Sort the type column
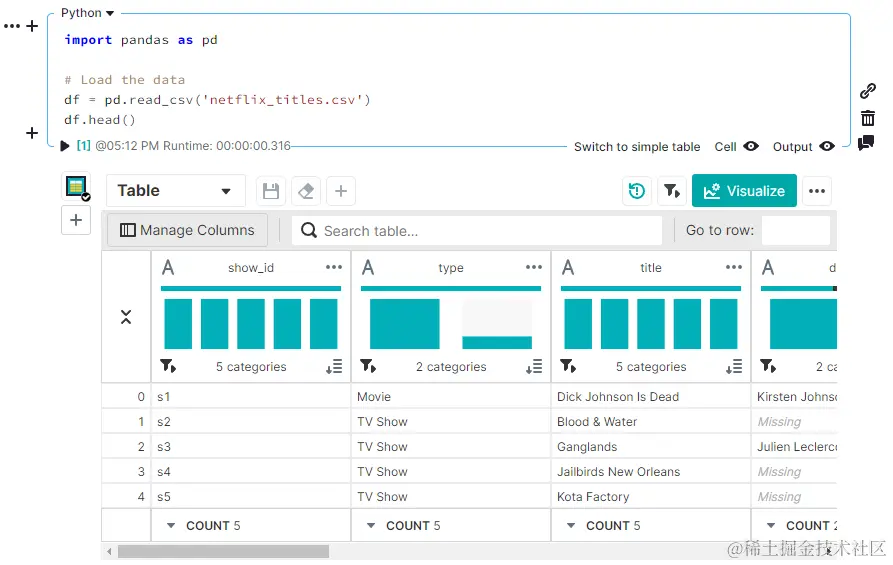893x565 pixels. (534, 366)
